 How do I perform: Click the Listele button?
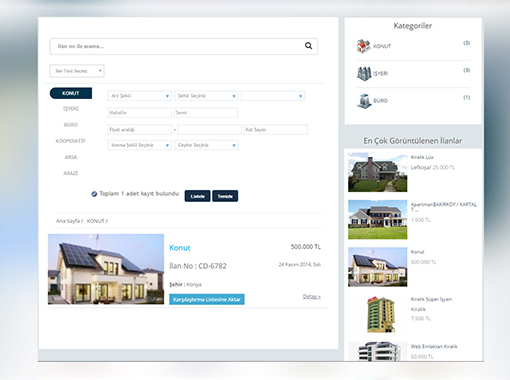197,196
